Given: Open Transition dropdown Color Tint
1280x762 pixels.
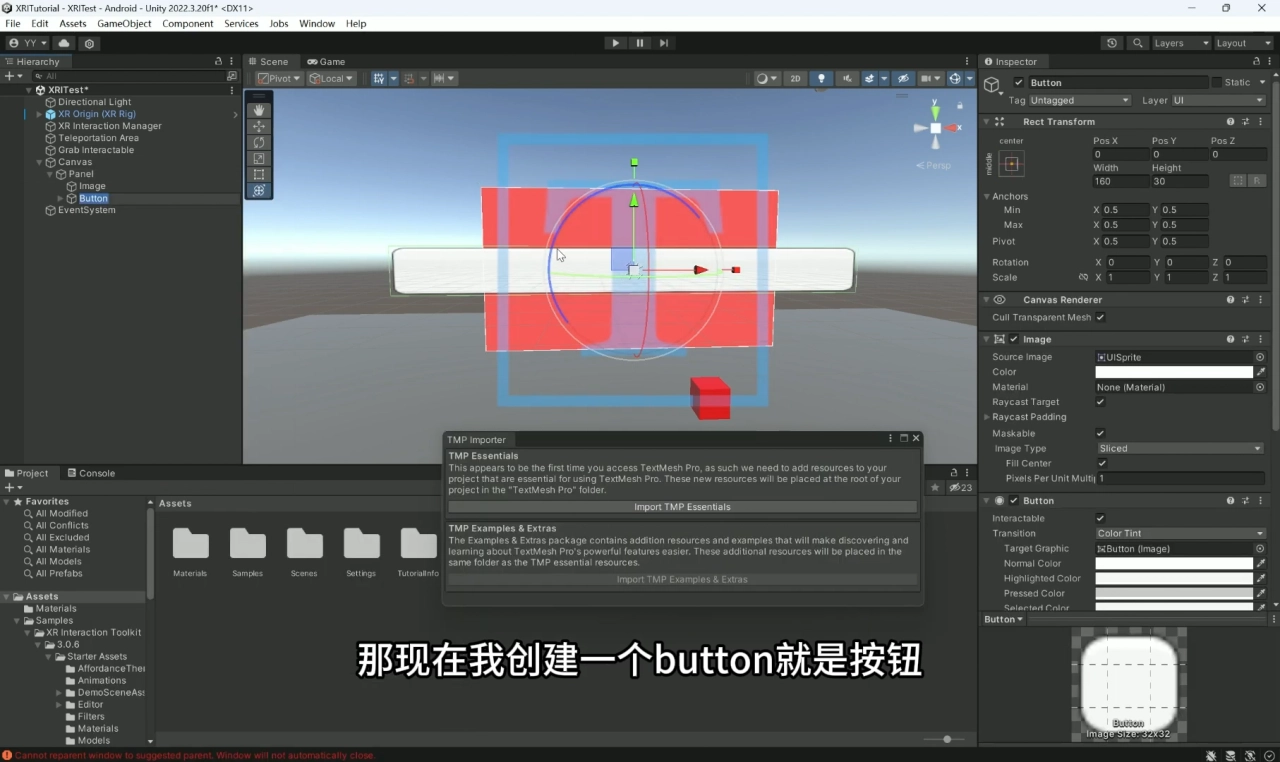Looking at the screenshot, I should click(1180, 534).
